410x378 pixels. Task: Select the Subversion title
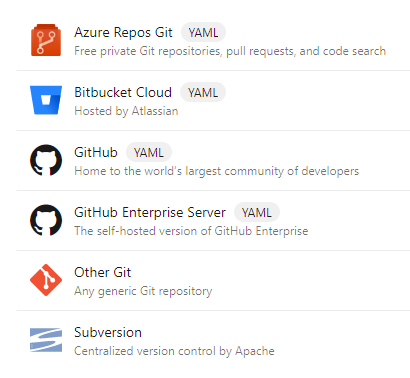click(x=108, y=332)
